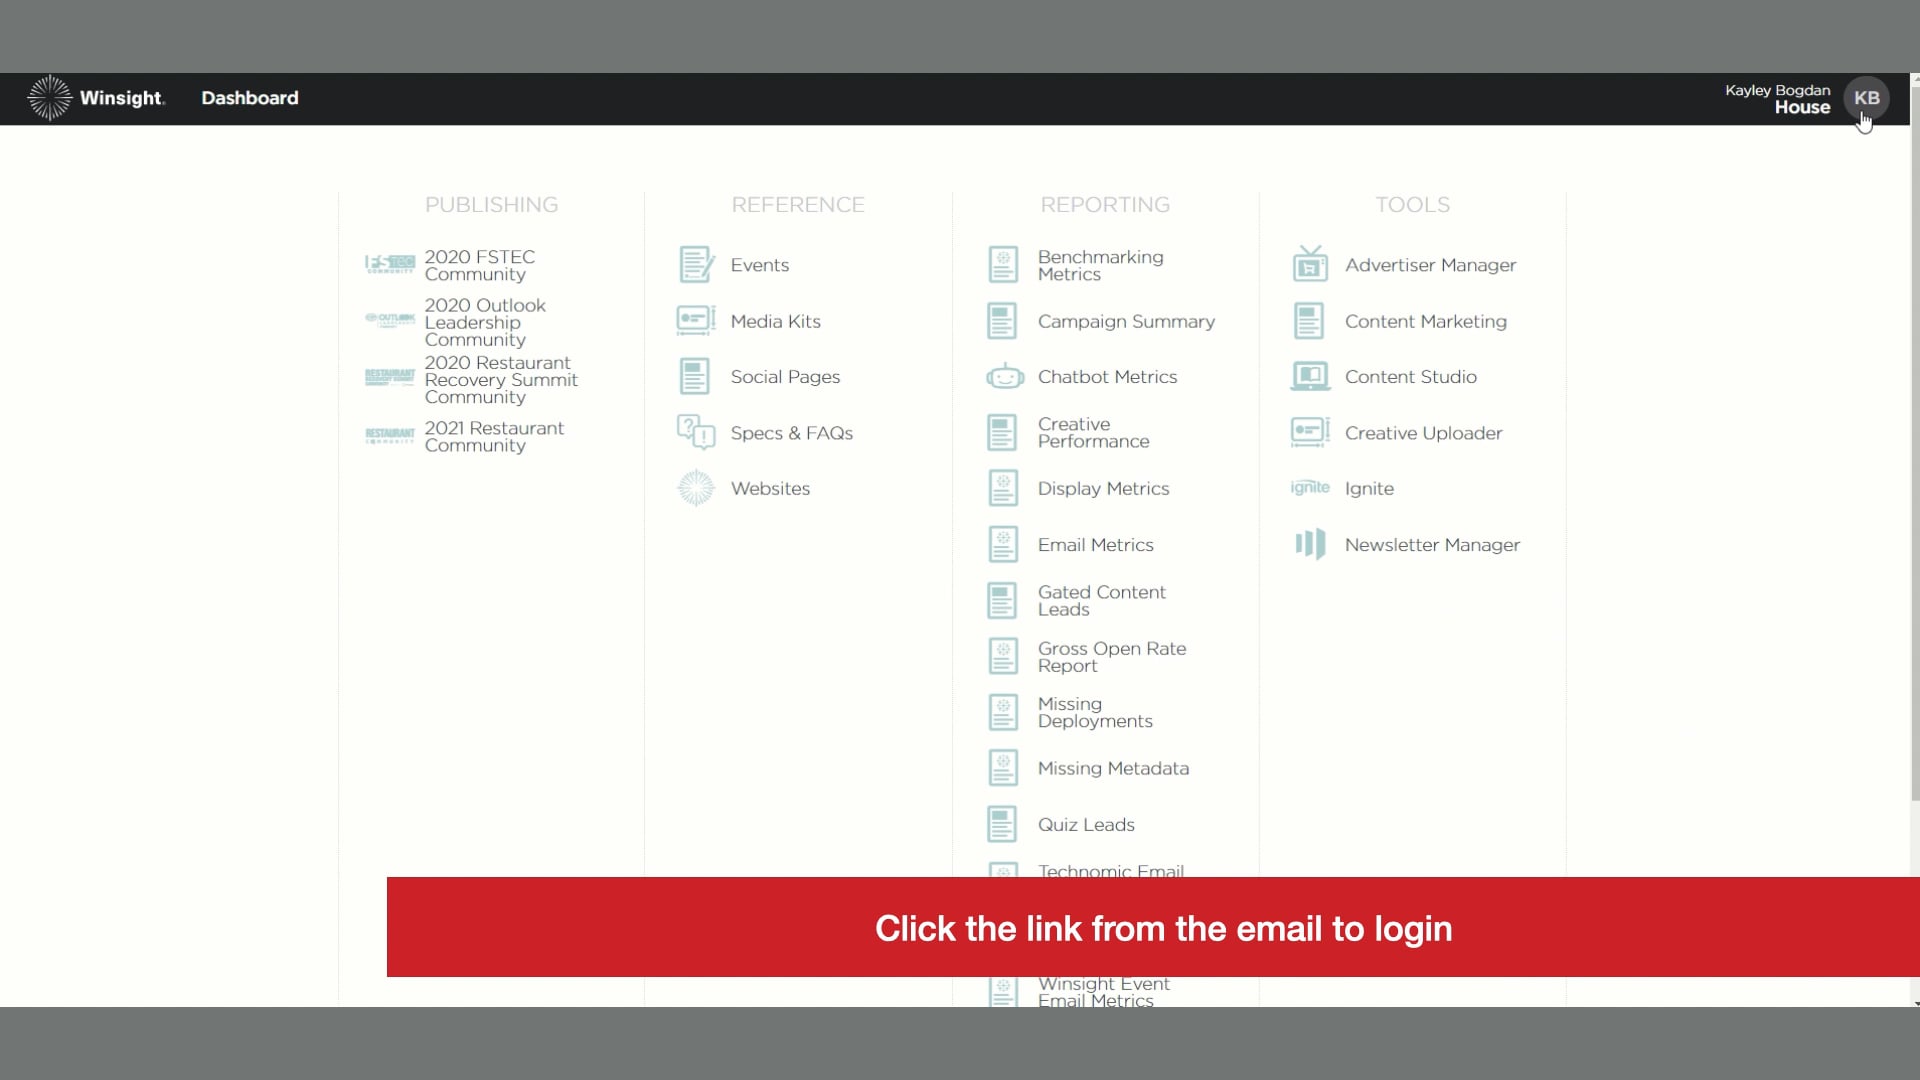This screenshot has width=1920, height=1080.
Task: Click the Kayley Bogdan user name
Action: pos(1777,90)
